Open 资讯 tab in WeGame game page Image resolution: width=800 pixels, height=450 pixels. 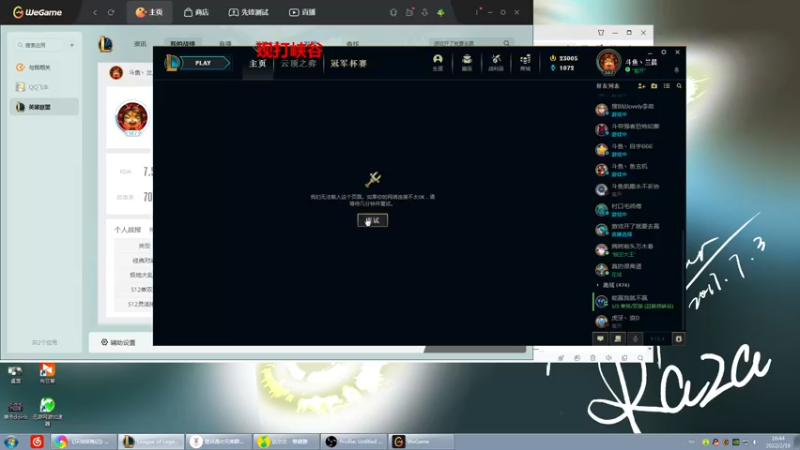(140, 44)
